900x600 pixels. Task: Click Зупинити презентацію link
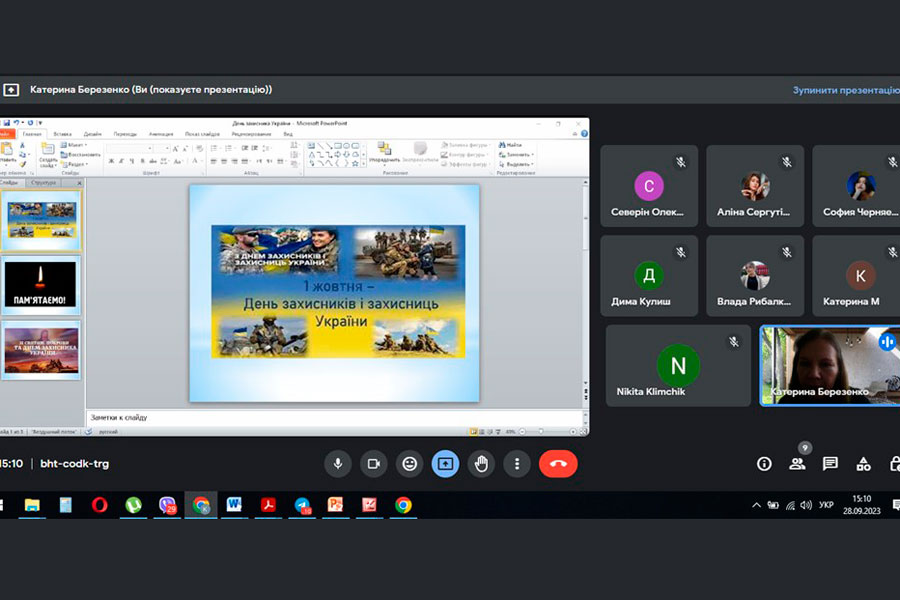(845, 90)
